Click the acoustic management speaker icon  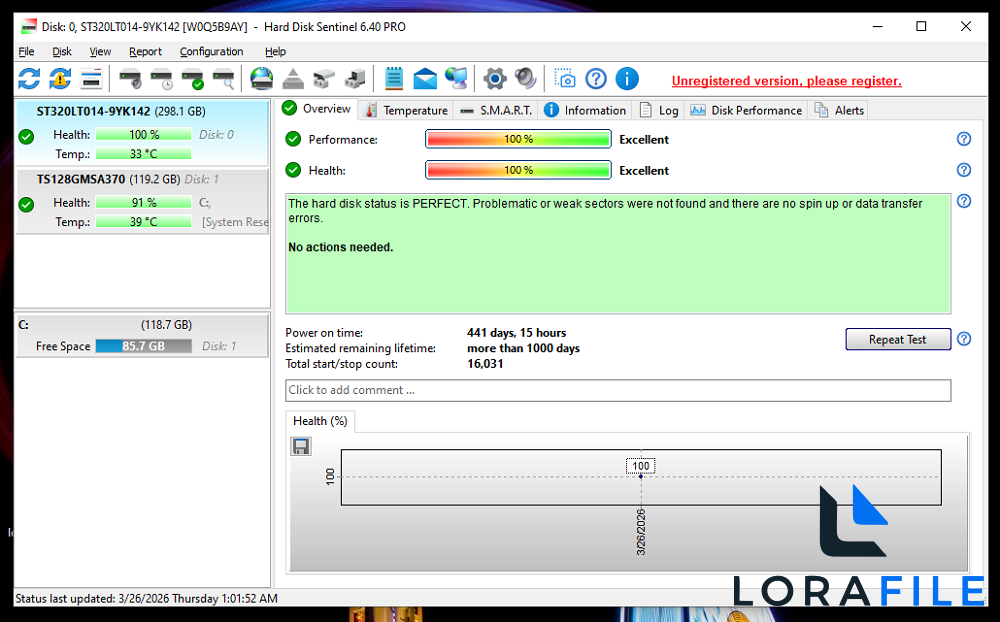coord(522,78)
